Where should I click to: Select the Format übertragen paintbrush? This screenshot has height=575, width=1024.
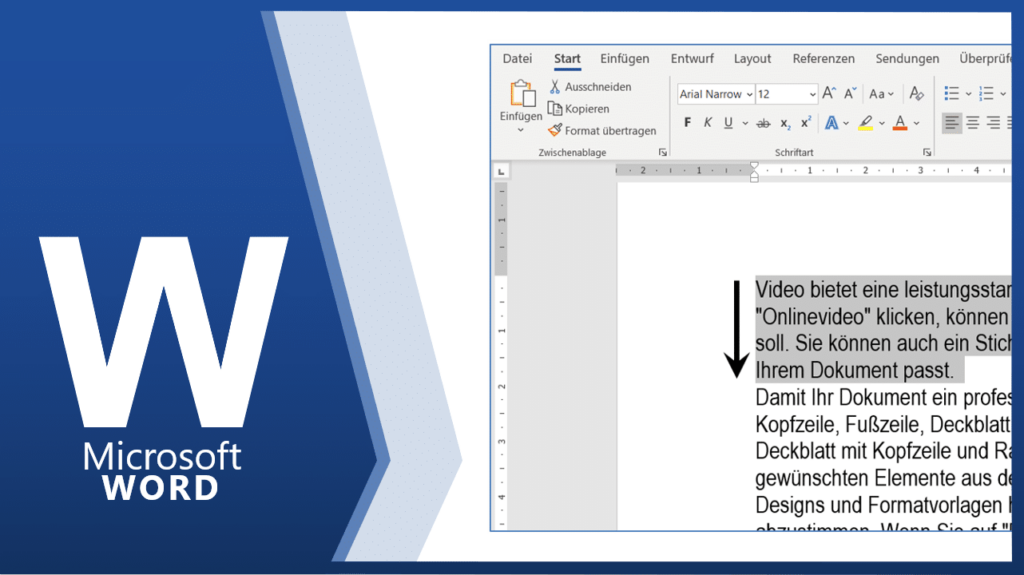555,130
